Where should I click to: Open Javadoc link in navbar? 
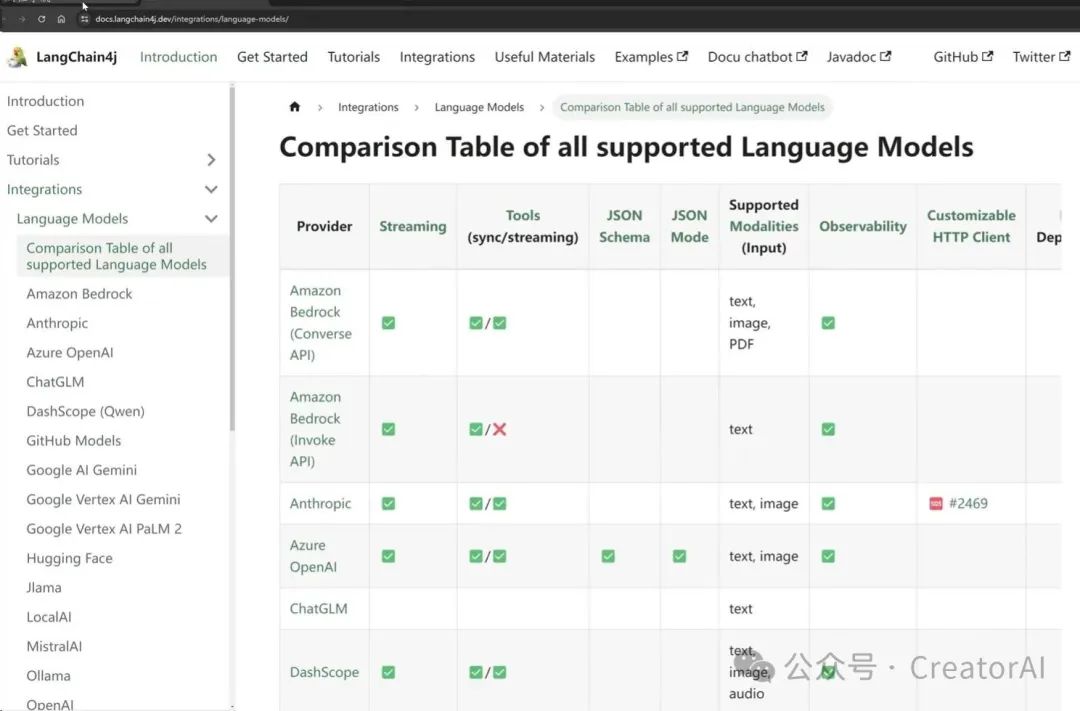tap(859, 57)
